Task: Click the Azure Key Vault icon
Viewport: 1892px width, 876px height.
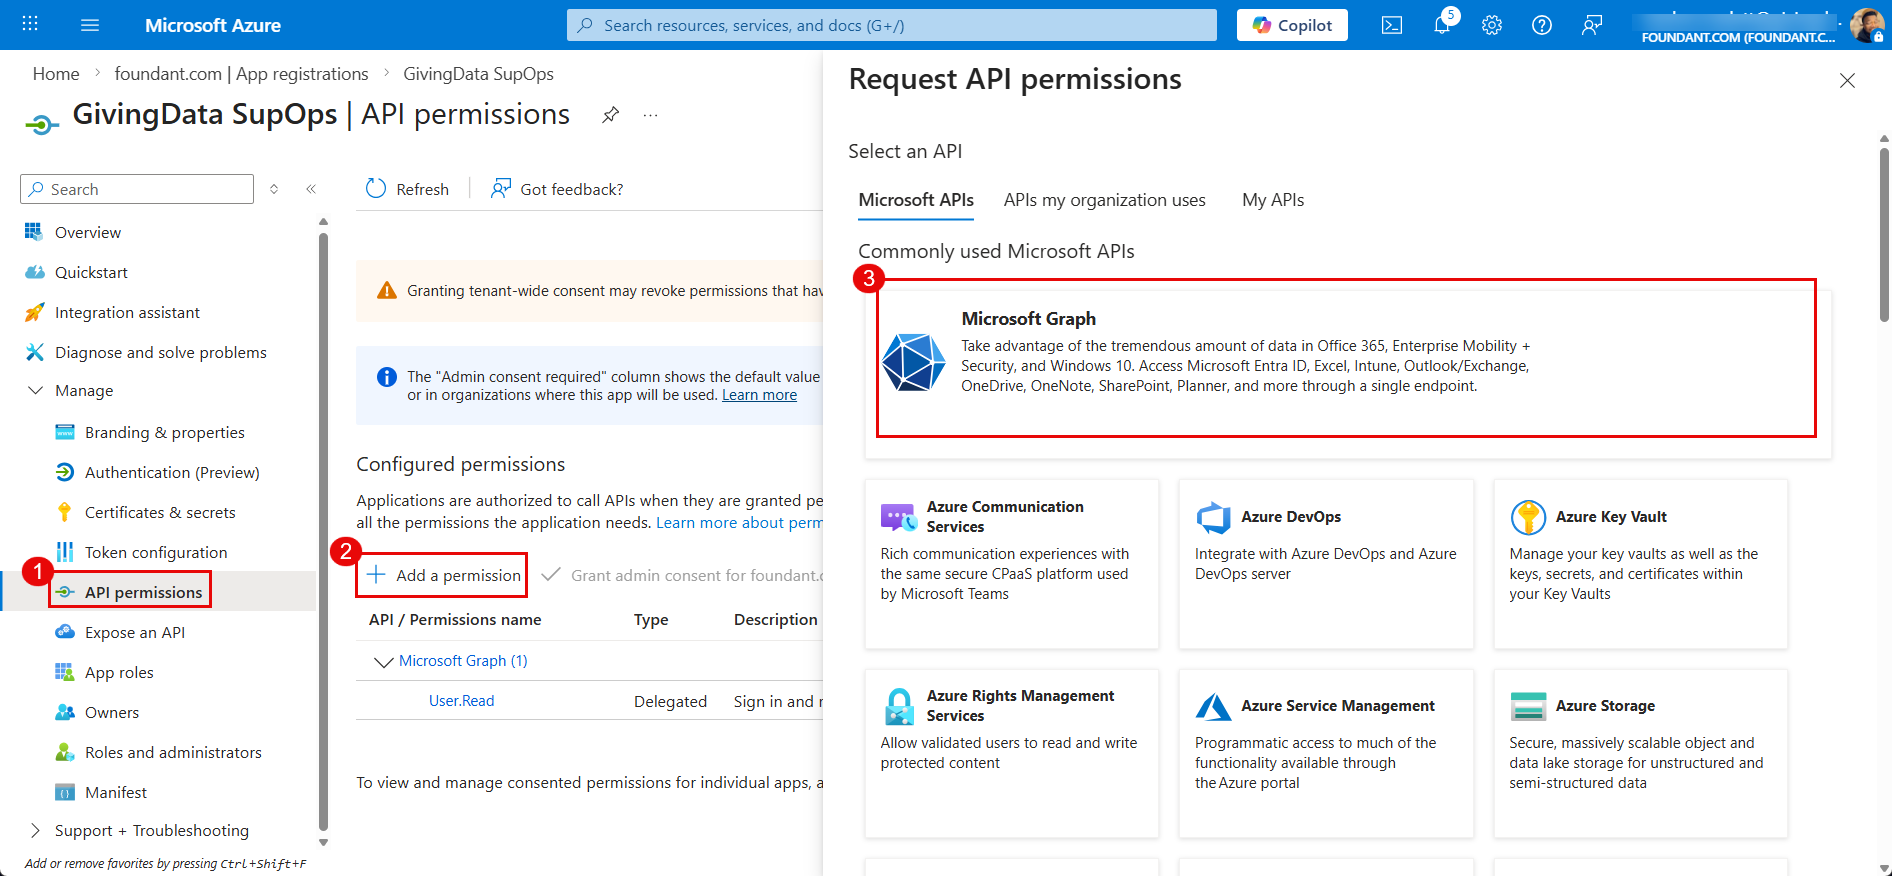Action: (x=1528, y=517)
